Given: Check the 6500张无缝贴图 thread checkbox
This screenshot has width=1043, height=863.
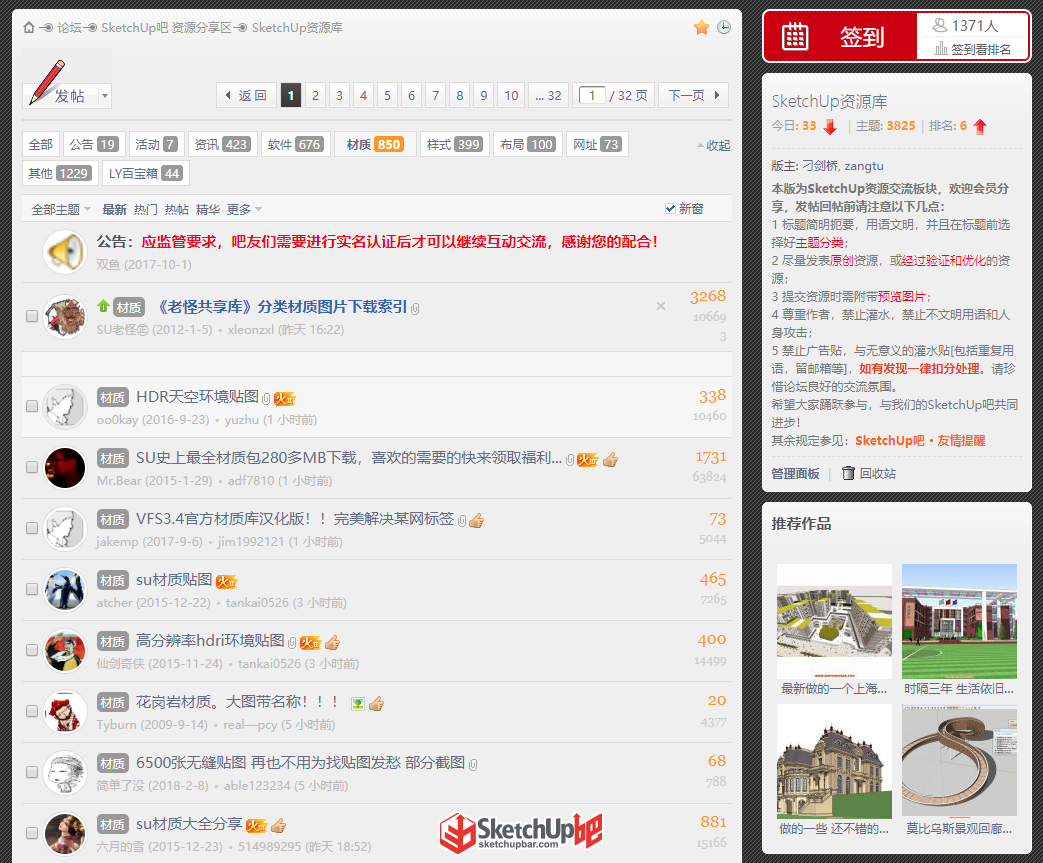Looking at the screenshot, I should [32, 772].
